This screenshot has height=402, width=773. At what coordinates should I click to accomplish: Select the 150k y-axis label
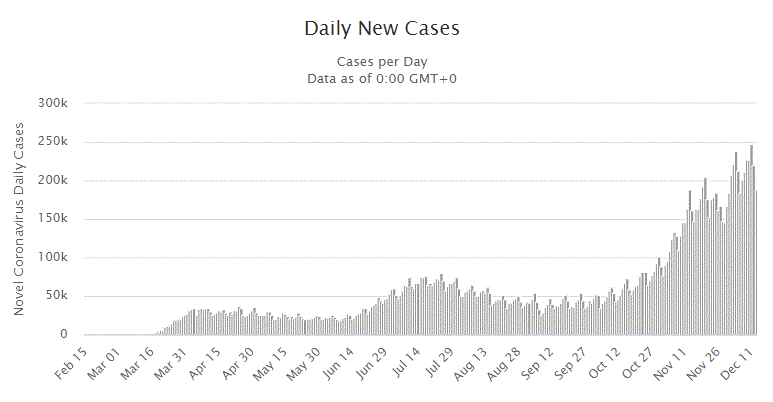(x=51, y=219)
